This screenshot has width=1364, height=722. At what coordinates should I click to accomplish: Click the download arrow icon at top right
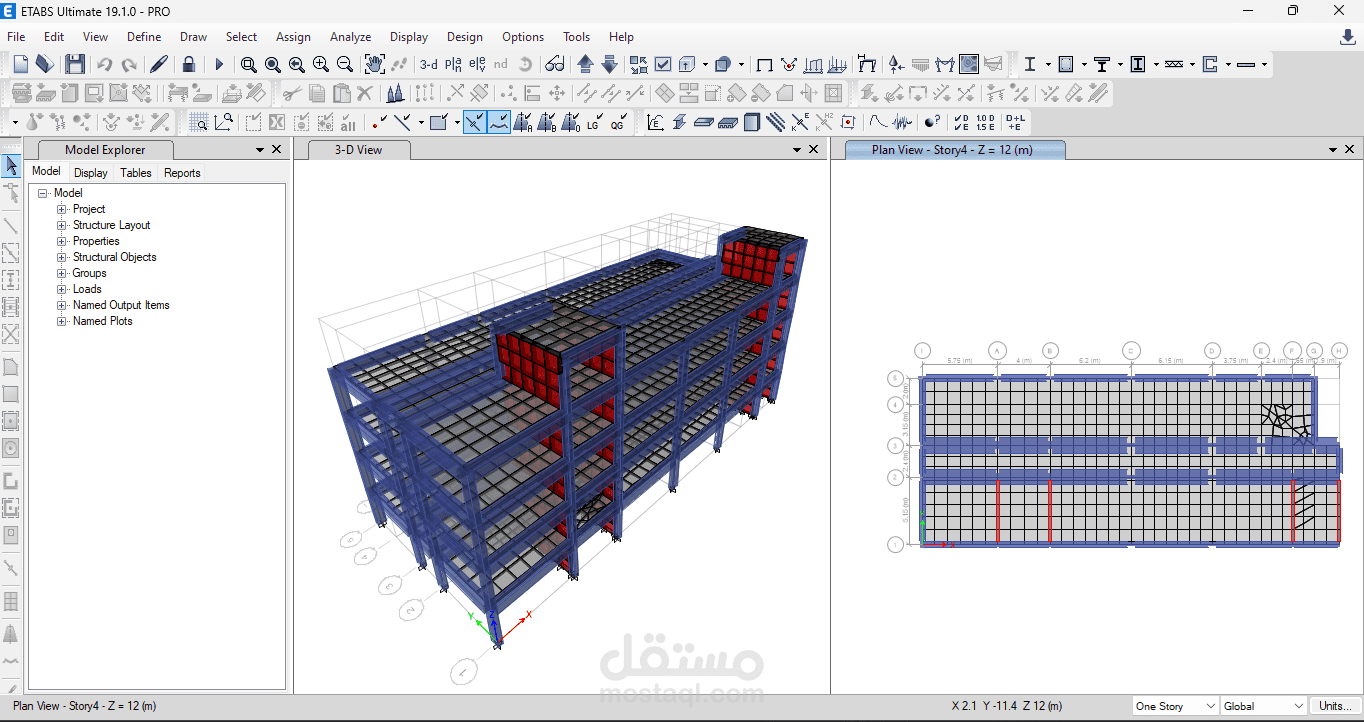click(1348, 37)
